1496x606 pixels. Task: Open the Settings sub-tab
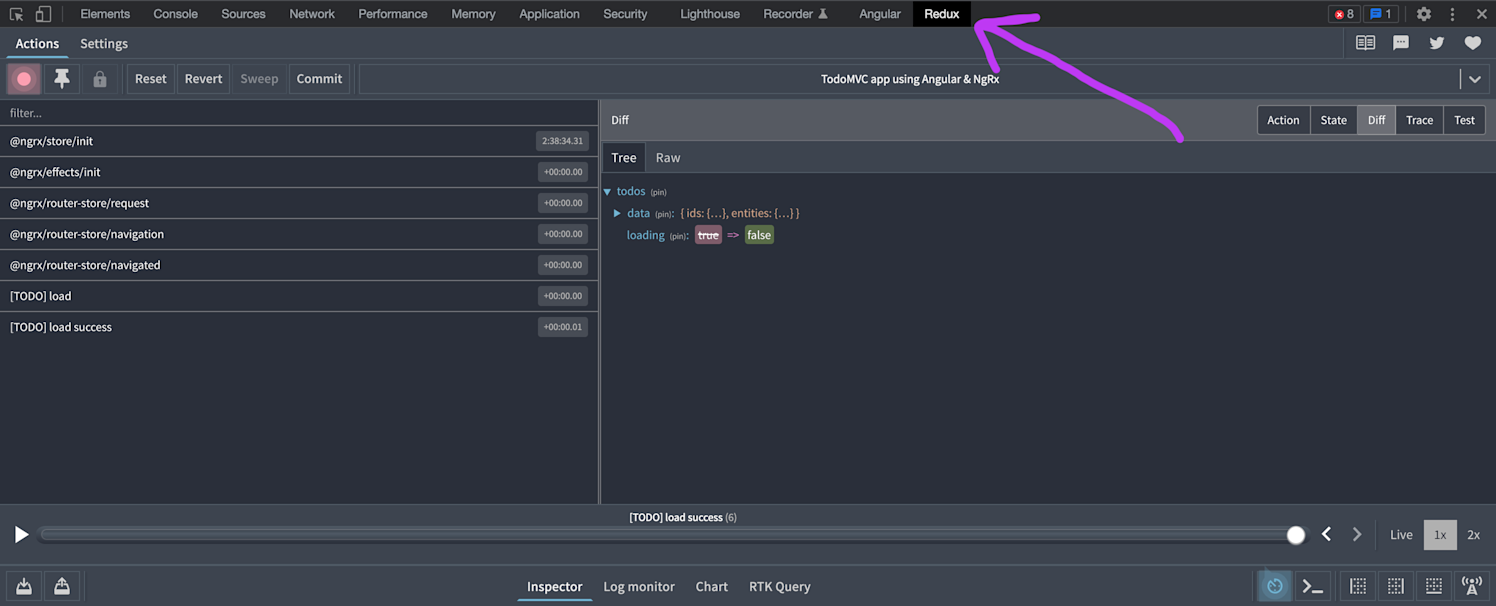click(104, 43)
